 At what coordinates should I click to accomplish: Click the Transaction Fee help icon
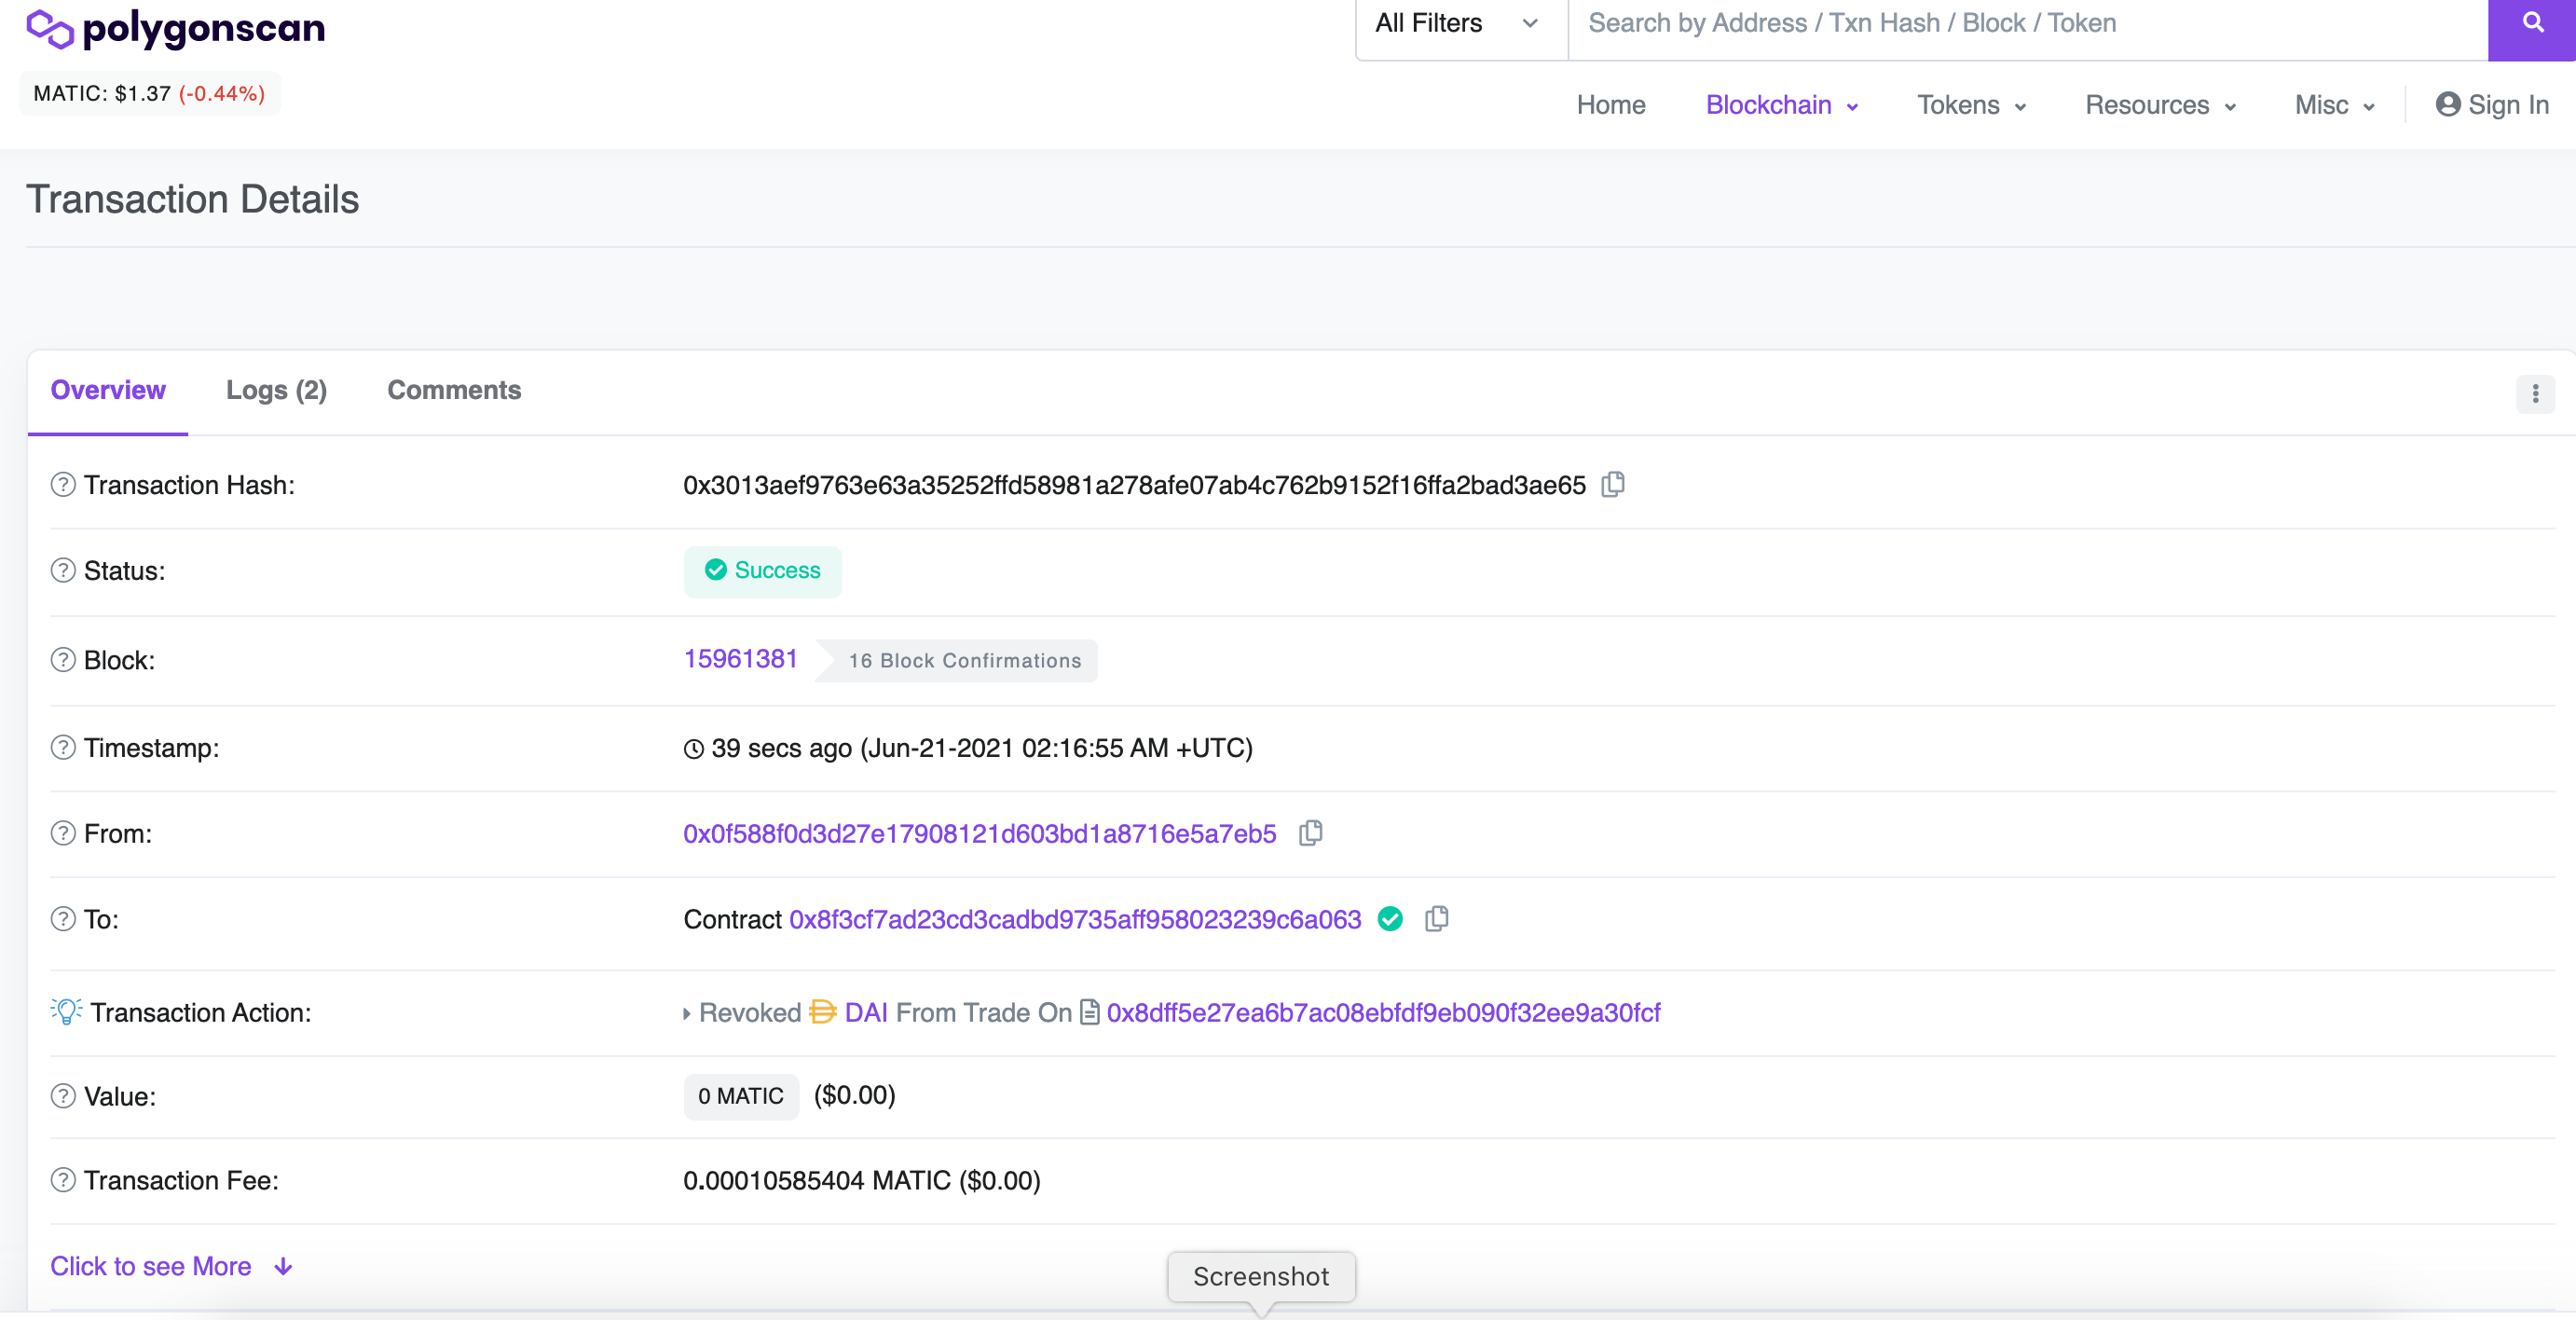click(x=63, y=1180)
